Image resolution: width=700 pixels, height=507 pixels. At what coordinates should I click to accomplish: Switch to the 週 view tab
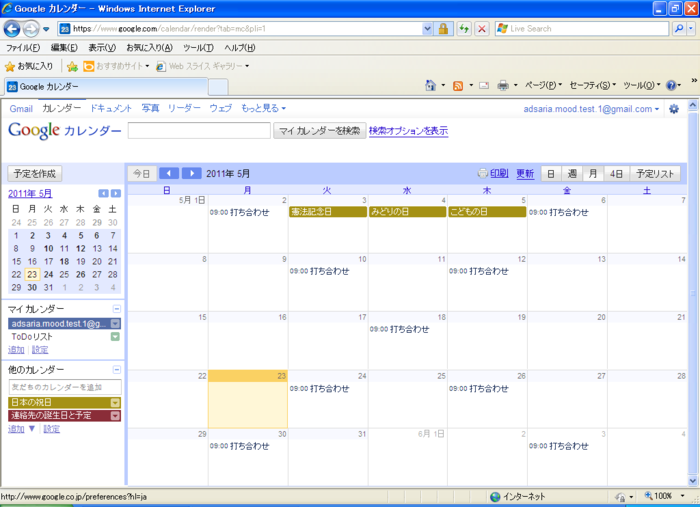(x=572, y=174)
